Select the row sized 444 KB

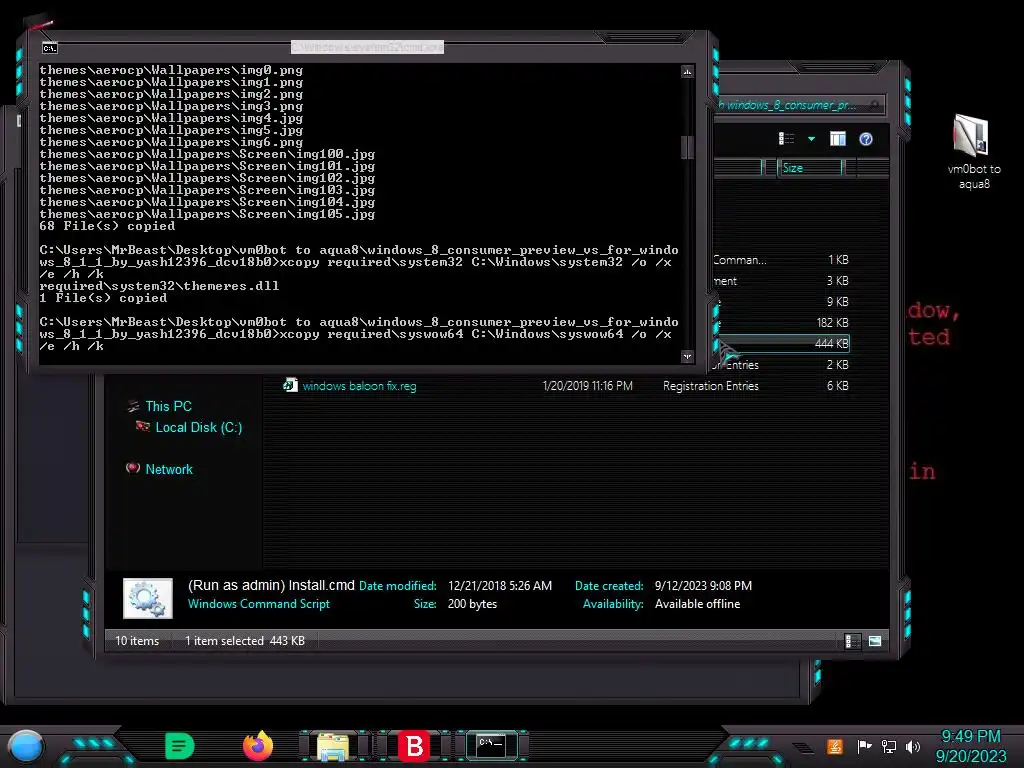783,344
